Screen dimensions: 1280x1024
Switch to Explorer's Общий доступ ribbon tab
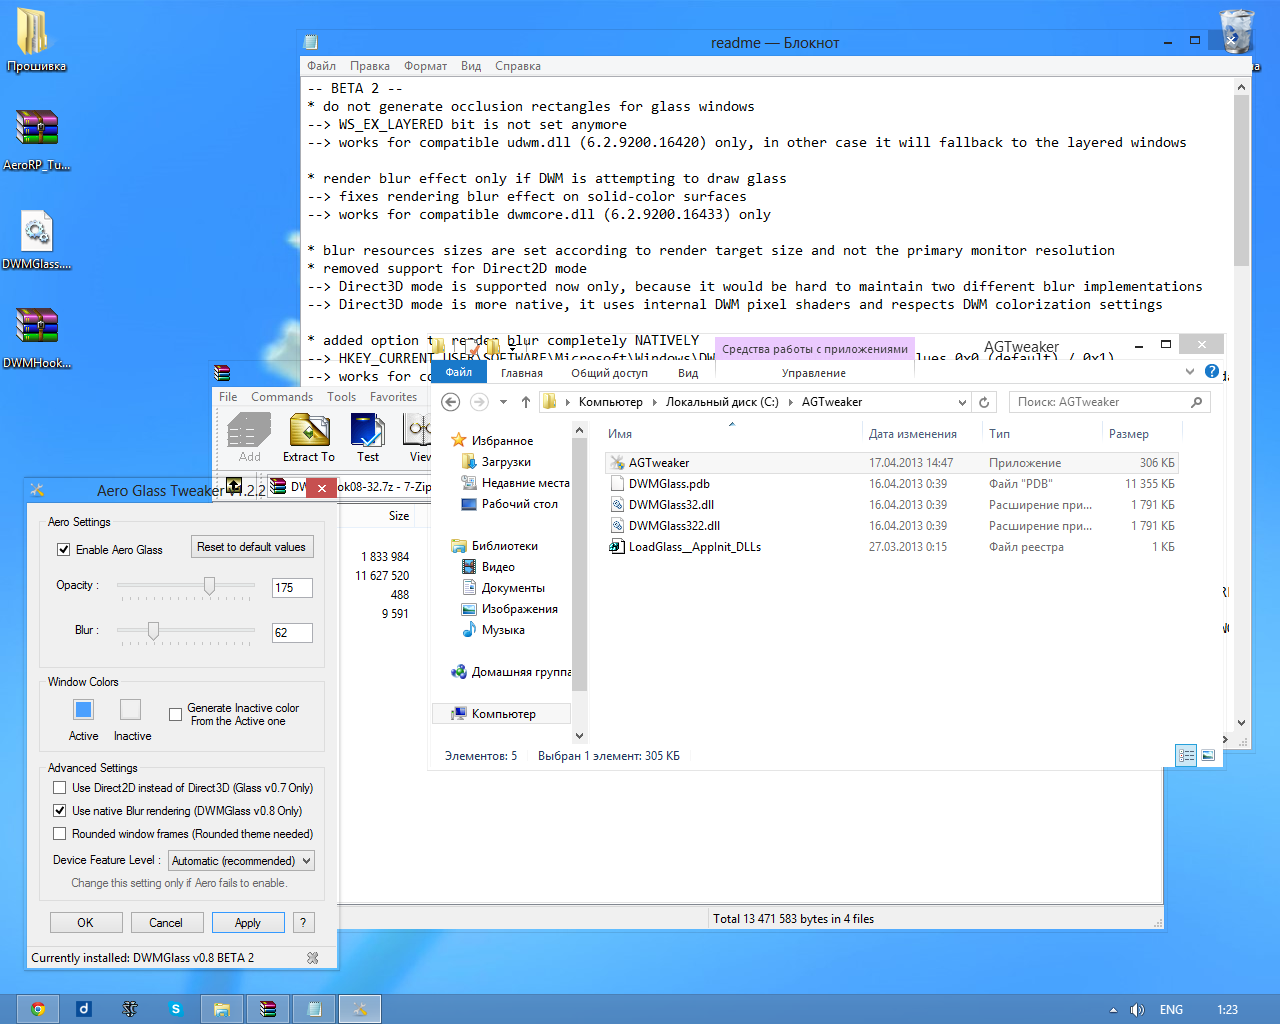[x=609, y=373]
